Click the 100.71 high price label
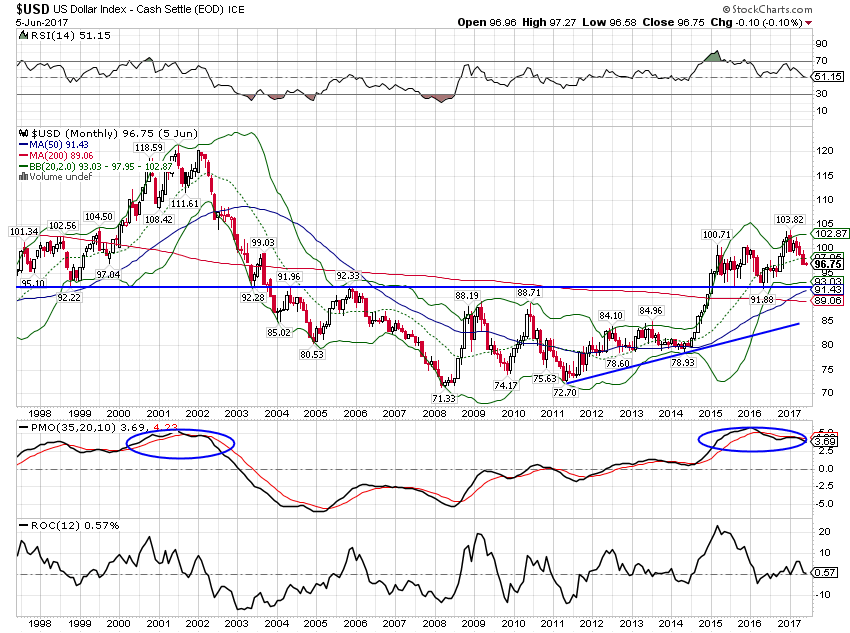This screenshot has width=850, height=633. point(717,235)
